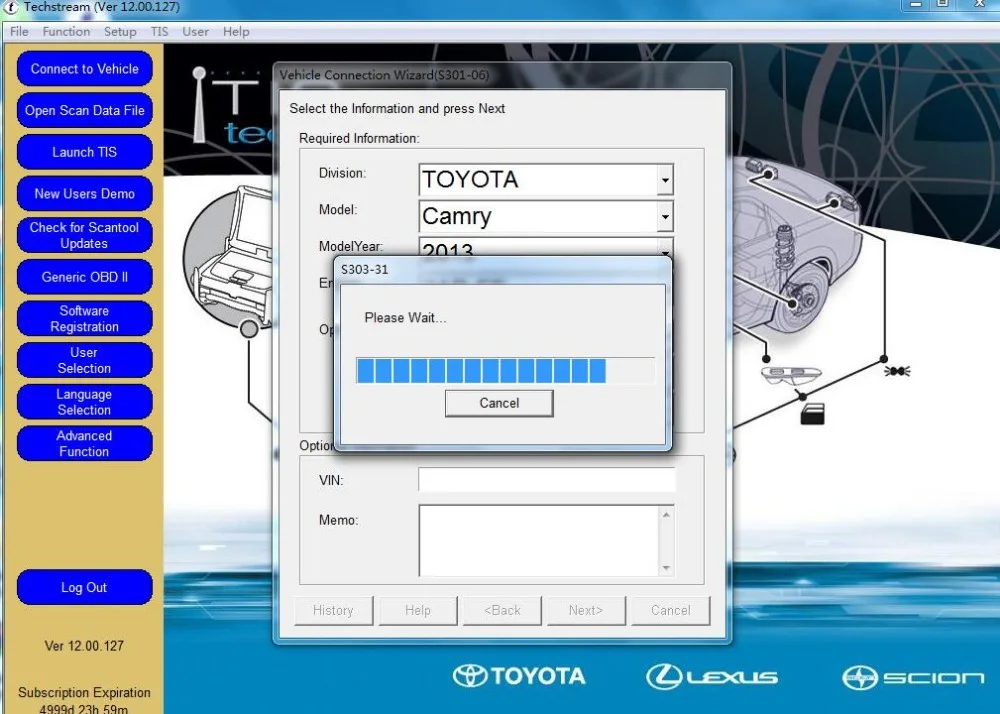Expand the Model Camry dropdown

click(x=665, y=217)
